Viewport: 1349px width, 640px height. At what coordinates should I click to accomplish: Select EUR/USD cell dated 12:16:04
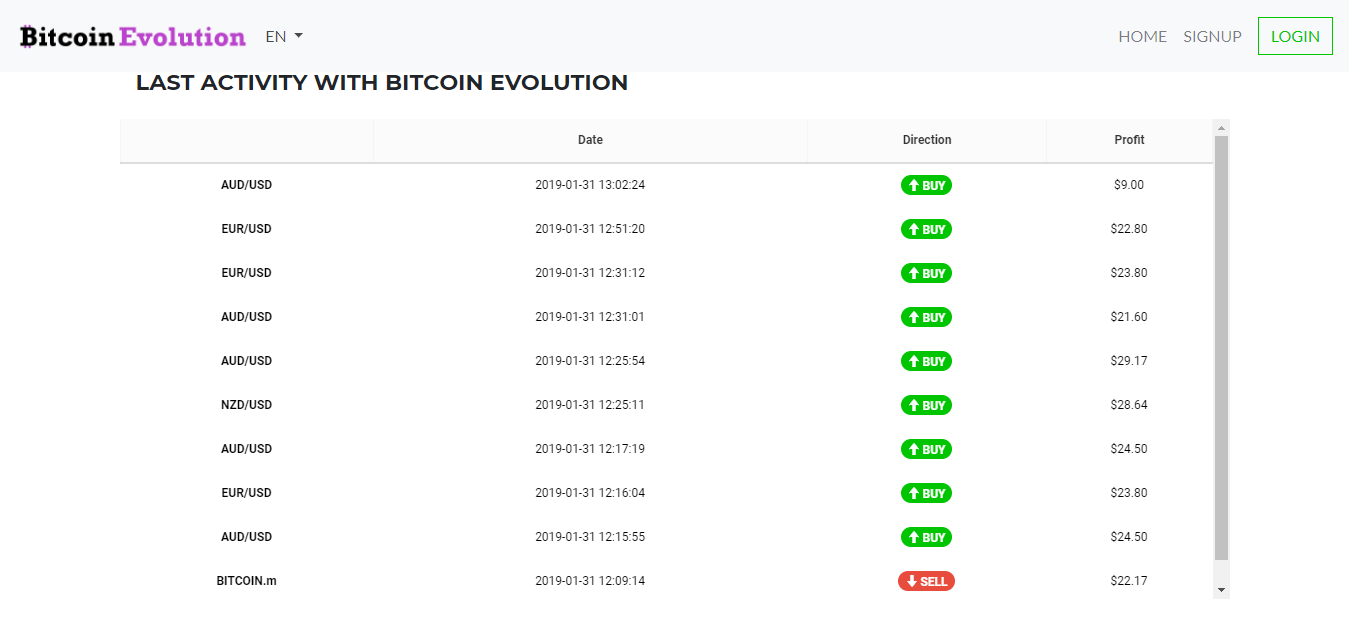point(247,493)
